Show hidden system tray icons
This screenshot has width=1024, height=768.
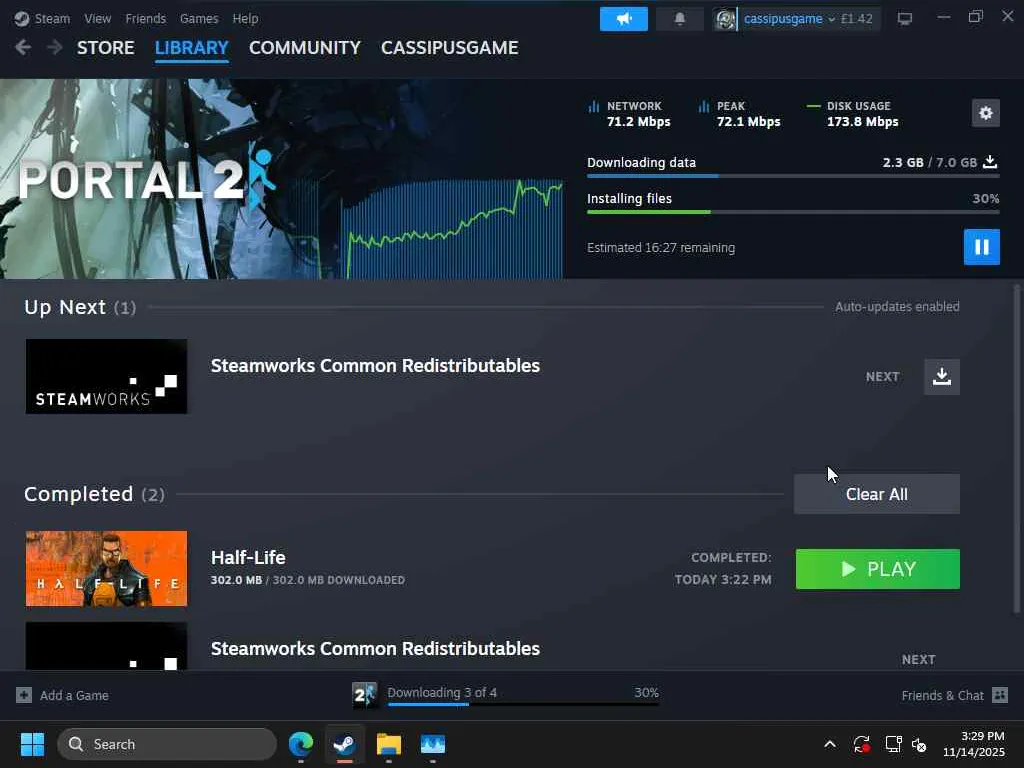829,744
